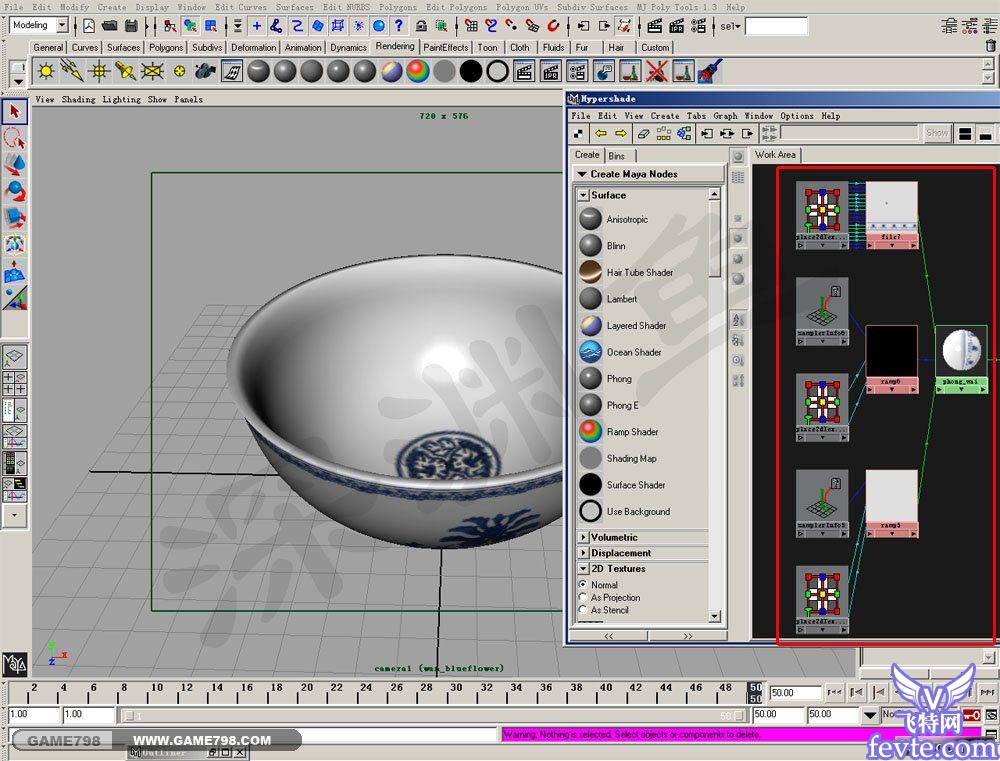Click the << button below create bar
This screenshot has width=1000, height=761.
tap(608, 636)
